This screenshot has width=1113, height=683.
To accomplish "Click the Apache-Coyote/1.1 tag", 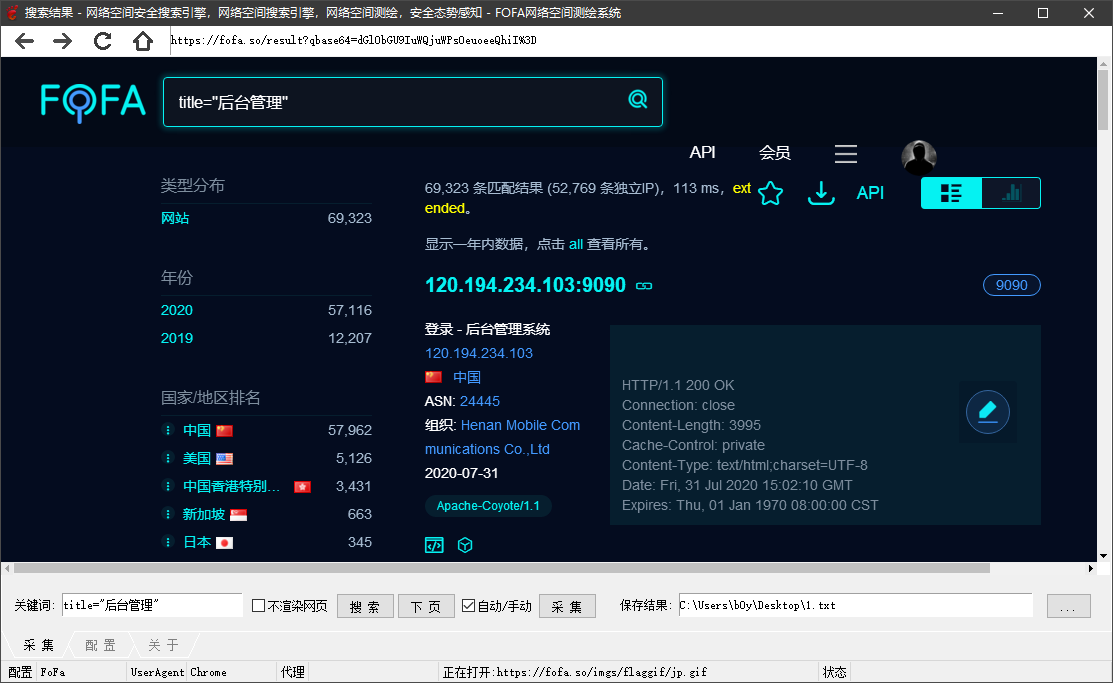I will click(x=488, y=506).
